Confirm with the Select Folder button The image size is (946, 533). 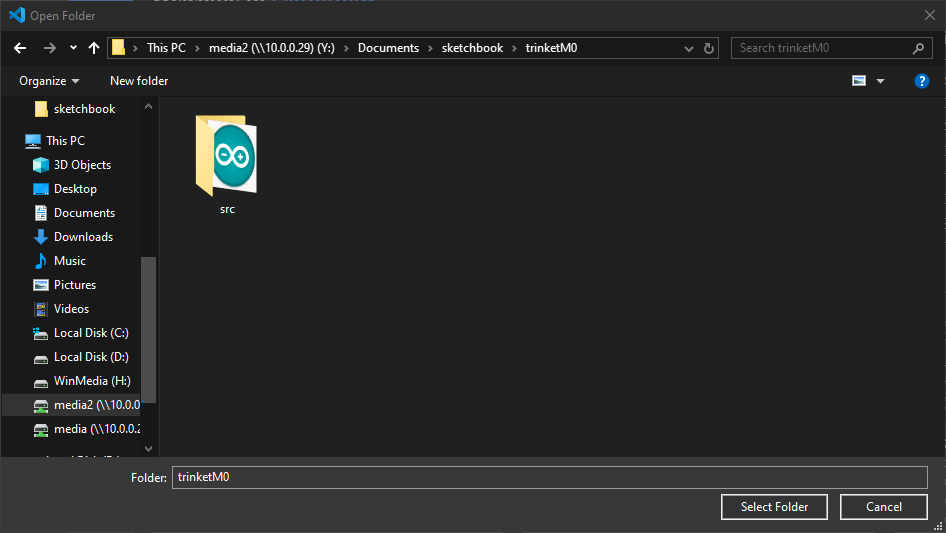[x=774, y=507]
